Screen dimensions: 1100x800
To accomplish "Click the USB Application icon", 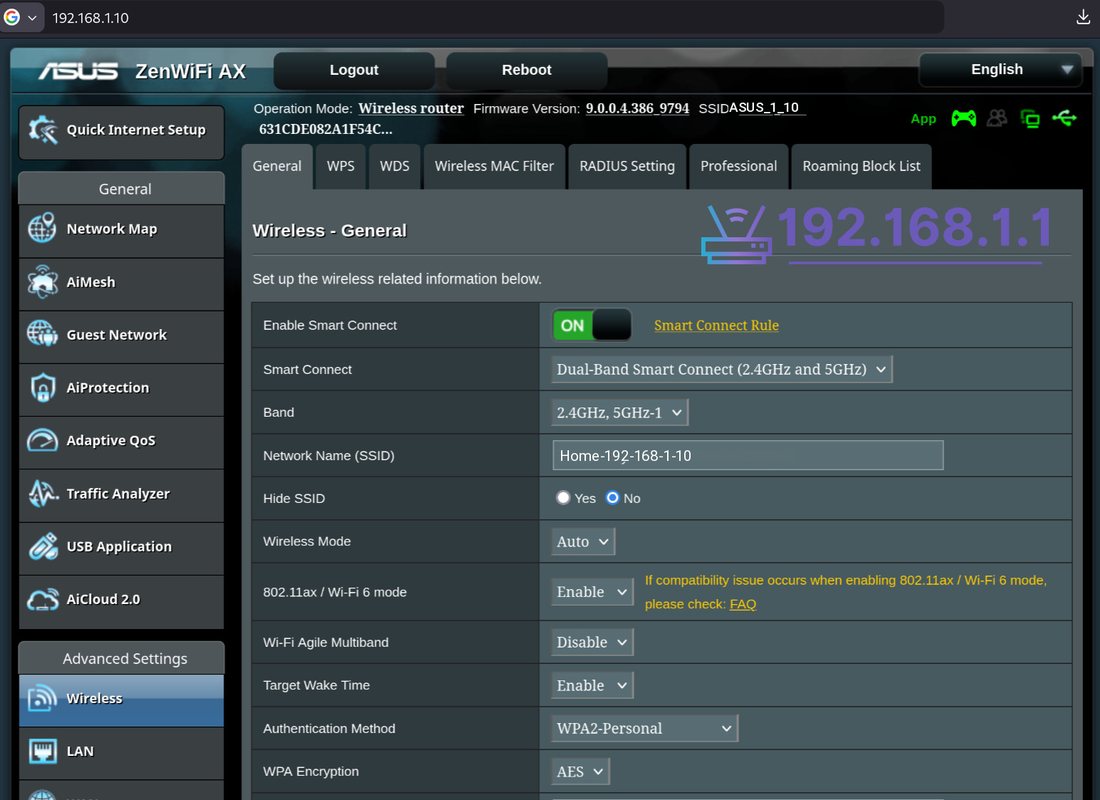I will 43,546.
